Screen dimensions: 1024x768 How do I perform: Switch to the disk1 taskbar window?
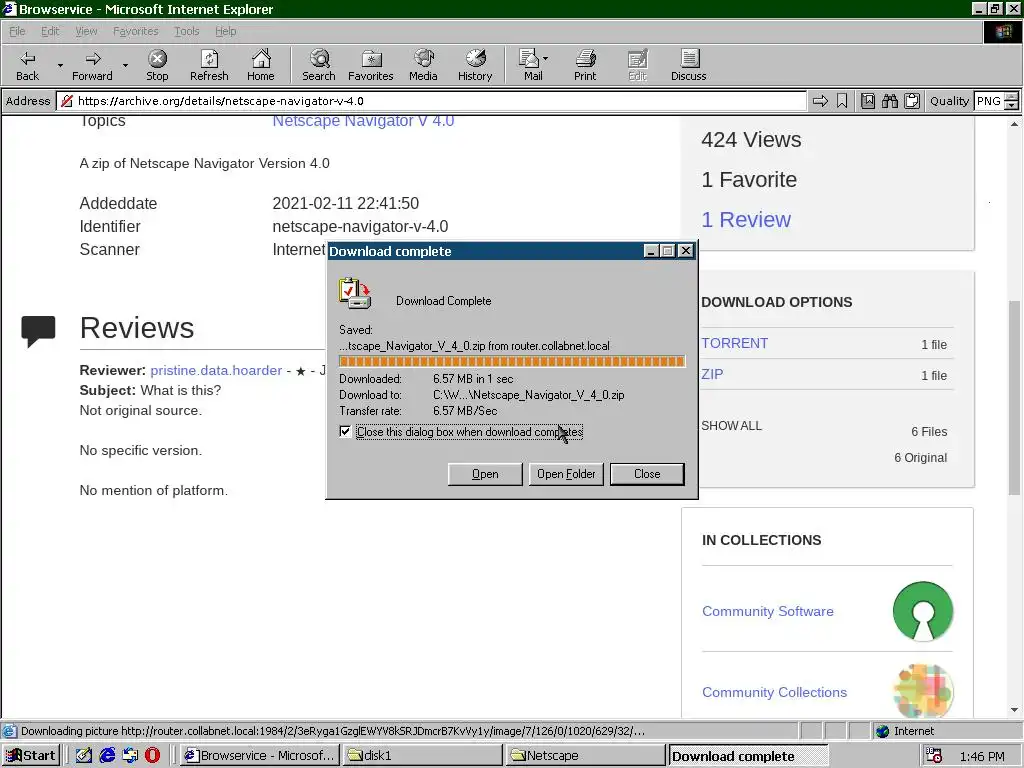(423, 756)
